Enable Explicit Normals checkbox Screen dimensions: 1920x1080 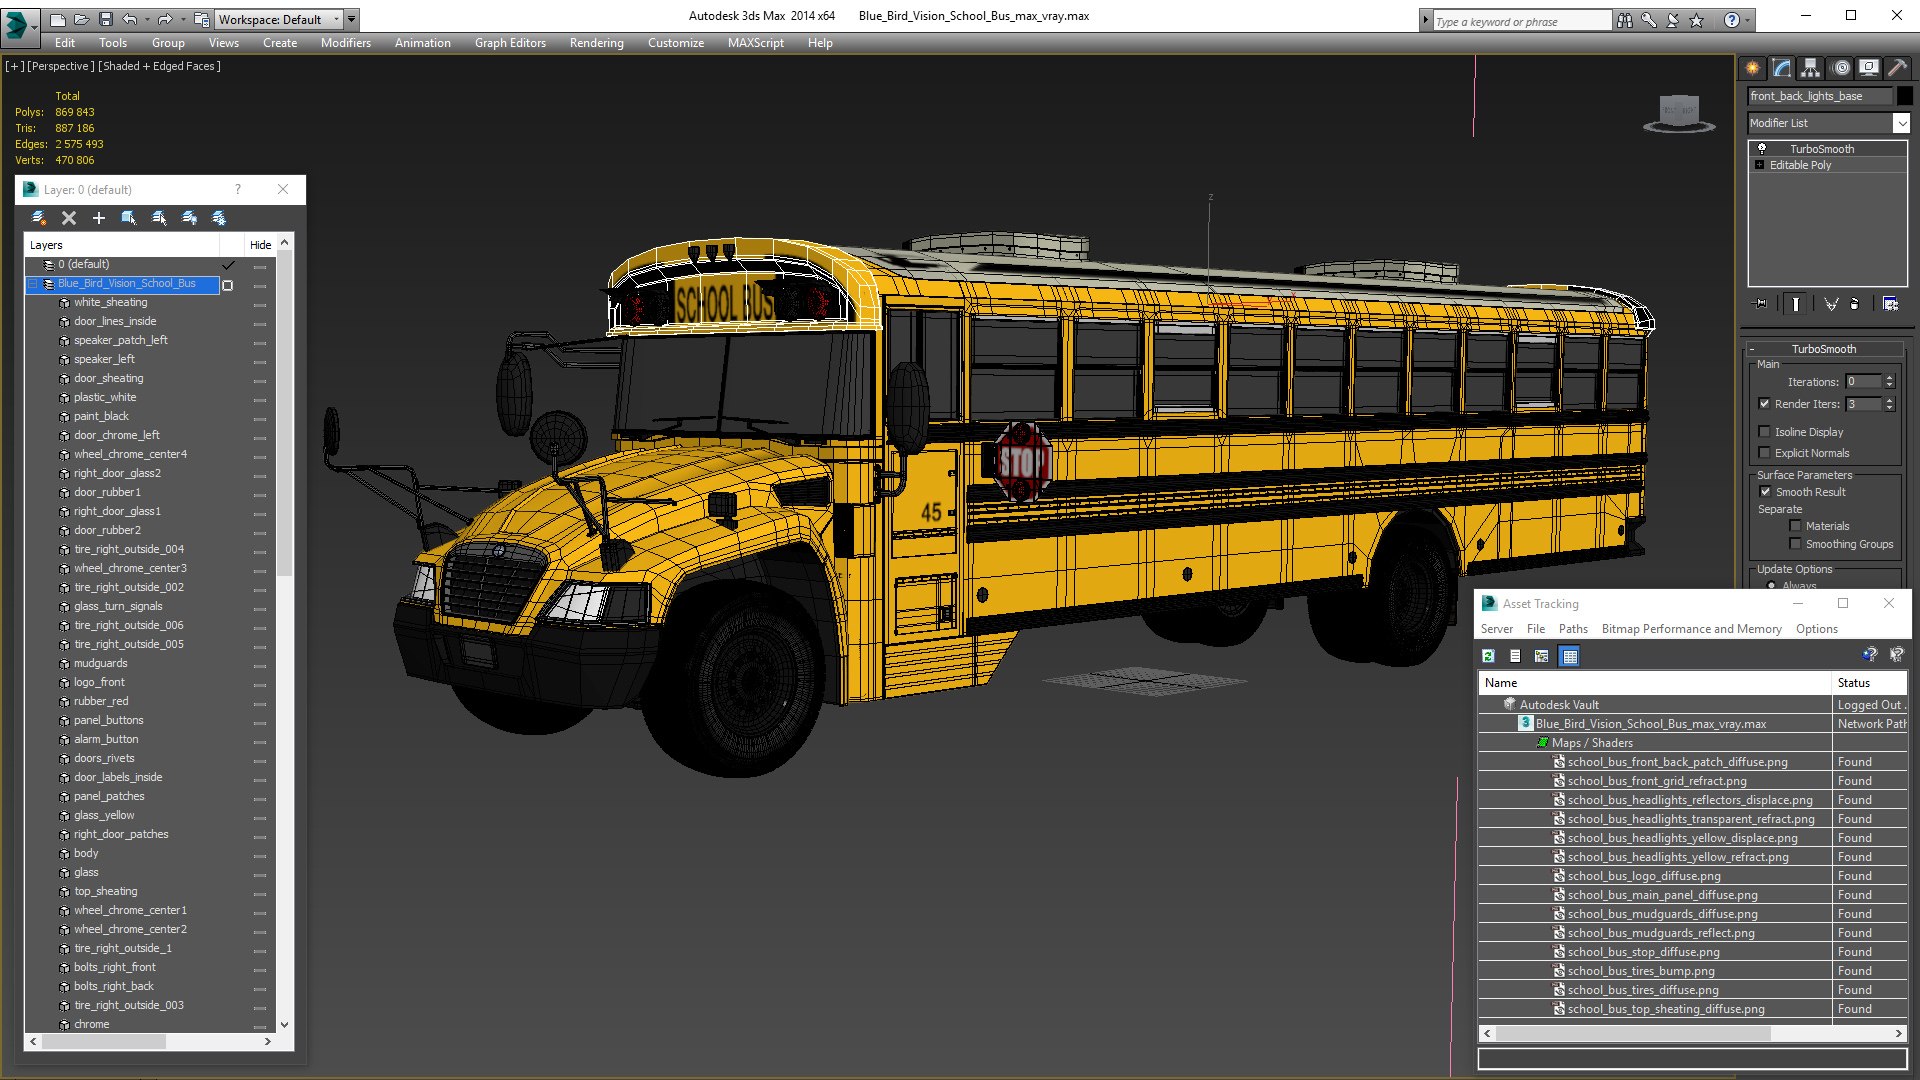(x=1765, y=453)
